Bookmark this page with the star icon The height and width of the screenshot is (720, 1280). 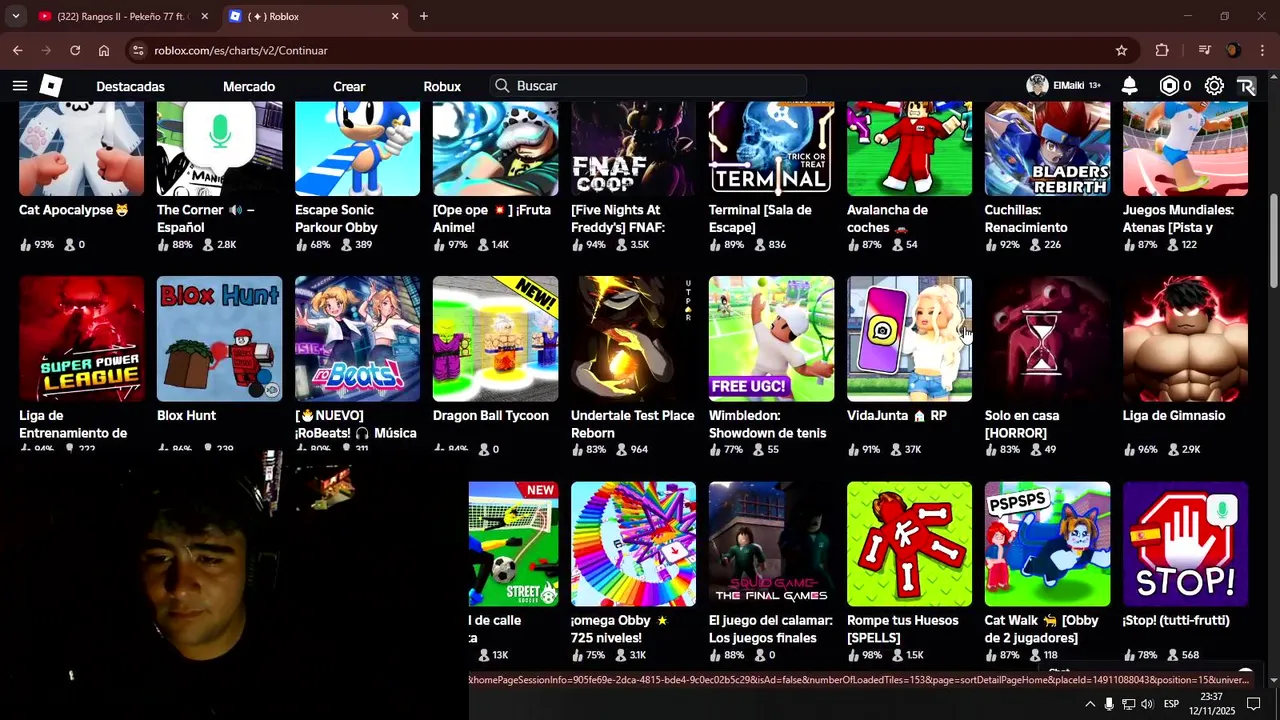click(x=1121, y=50)
